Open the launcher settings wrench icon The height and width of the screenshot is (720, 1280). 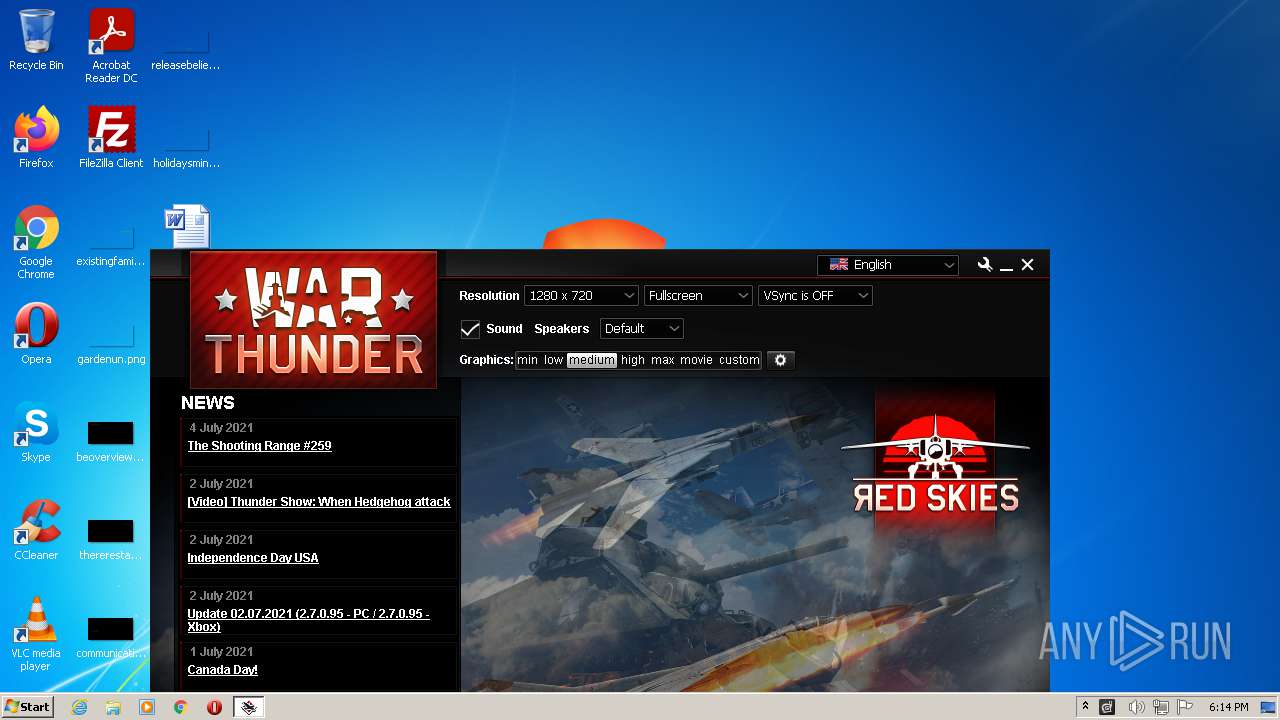[x=985, y=265]
